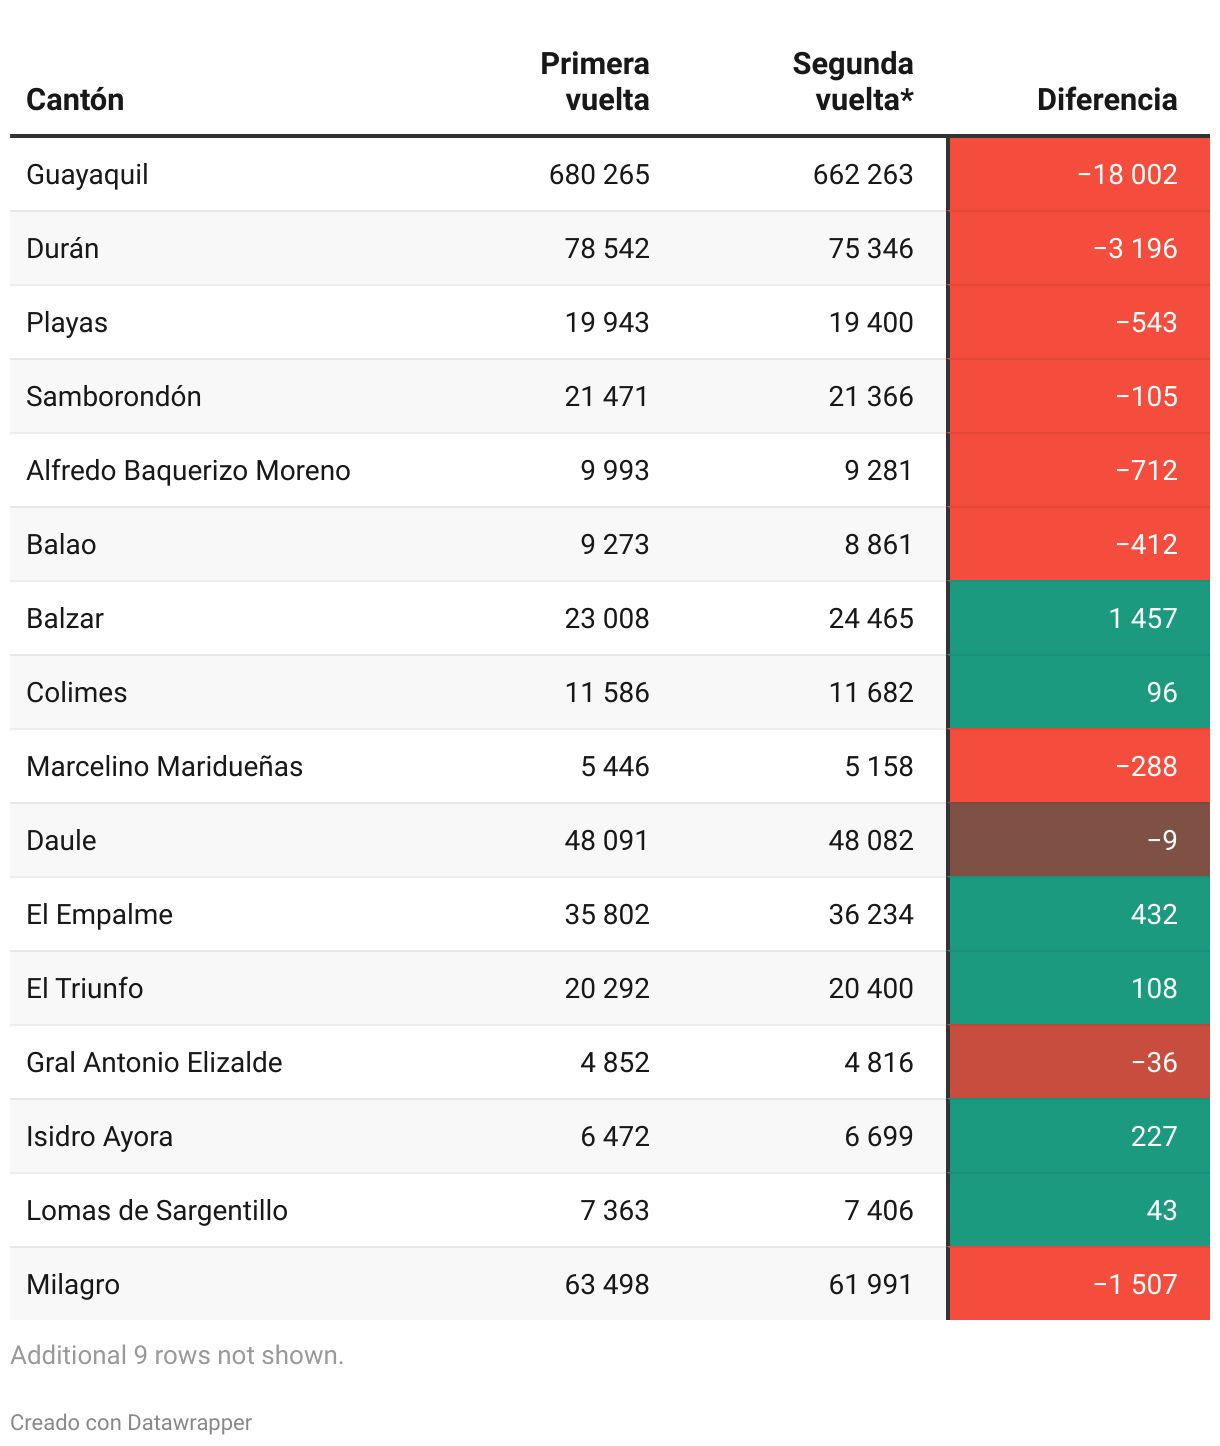The width and height of the screenshot is (1220, 1446).
Task: Select the Durán canton name
Action: pyautogui.click(x=62, y=249)
